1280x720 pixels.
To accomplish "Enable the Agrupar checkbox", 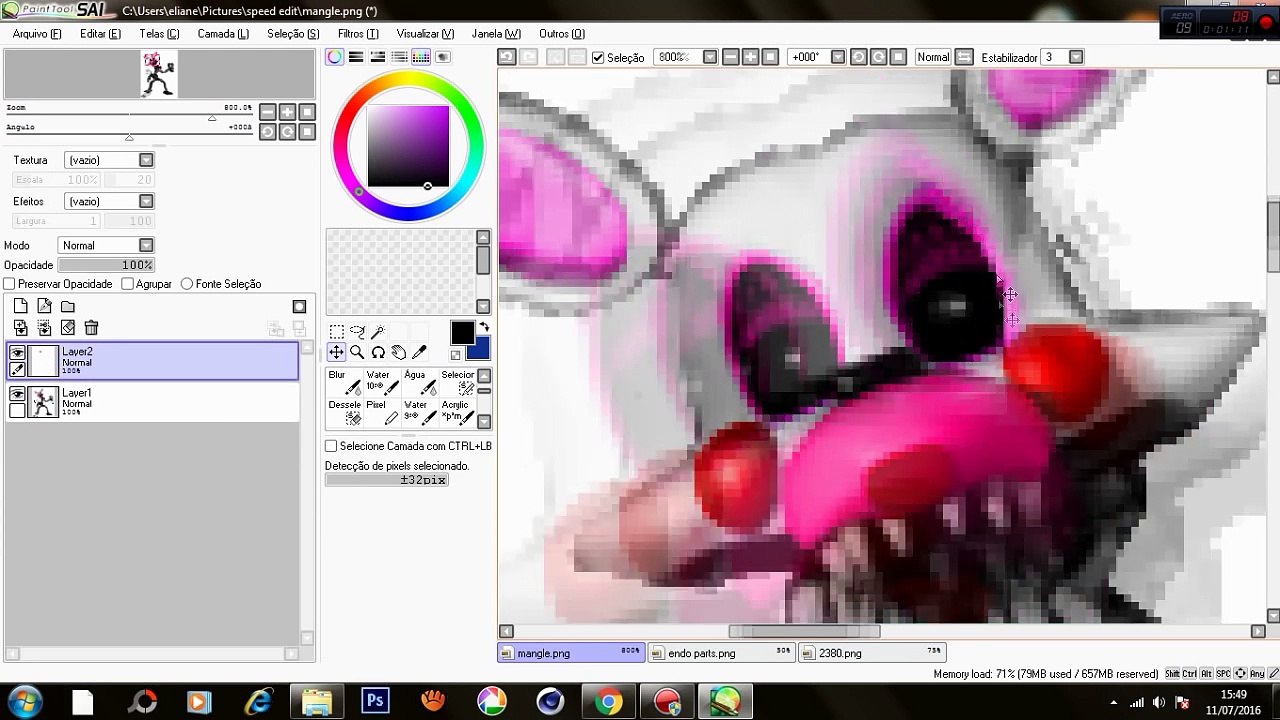I will [127, 284].
